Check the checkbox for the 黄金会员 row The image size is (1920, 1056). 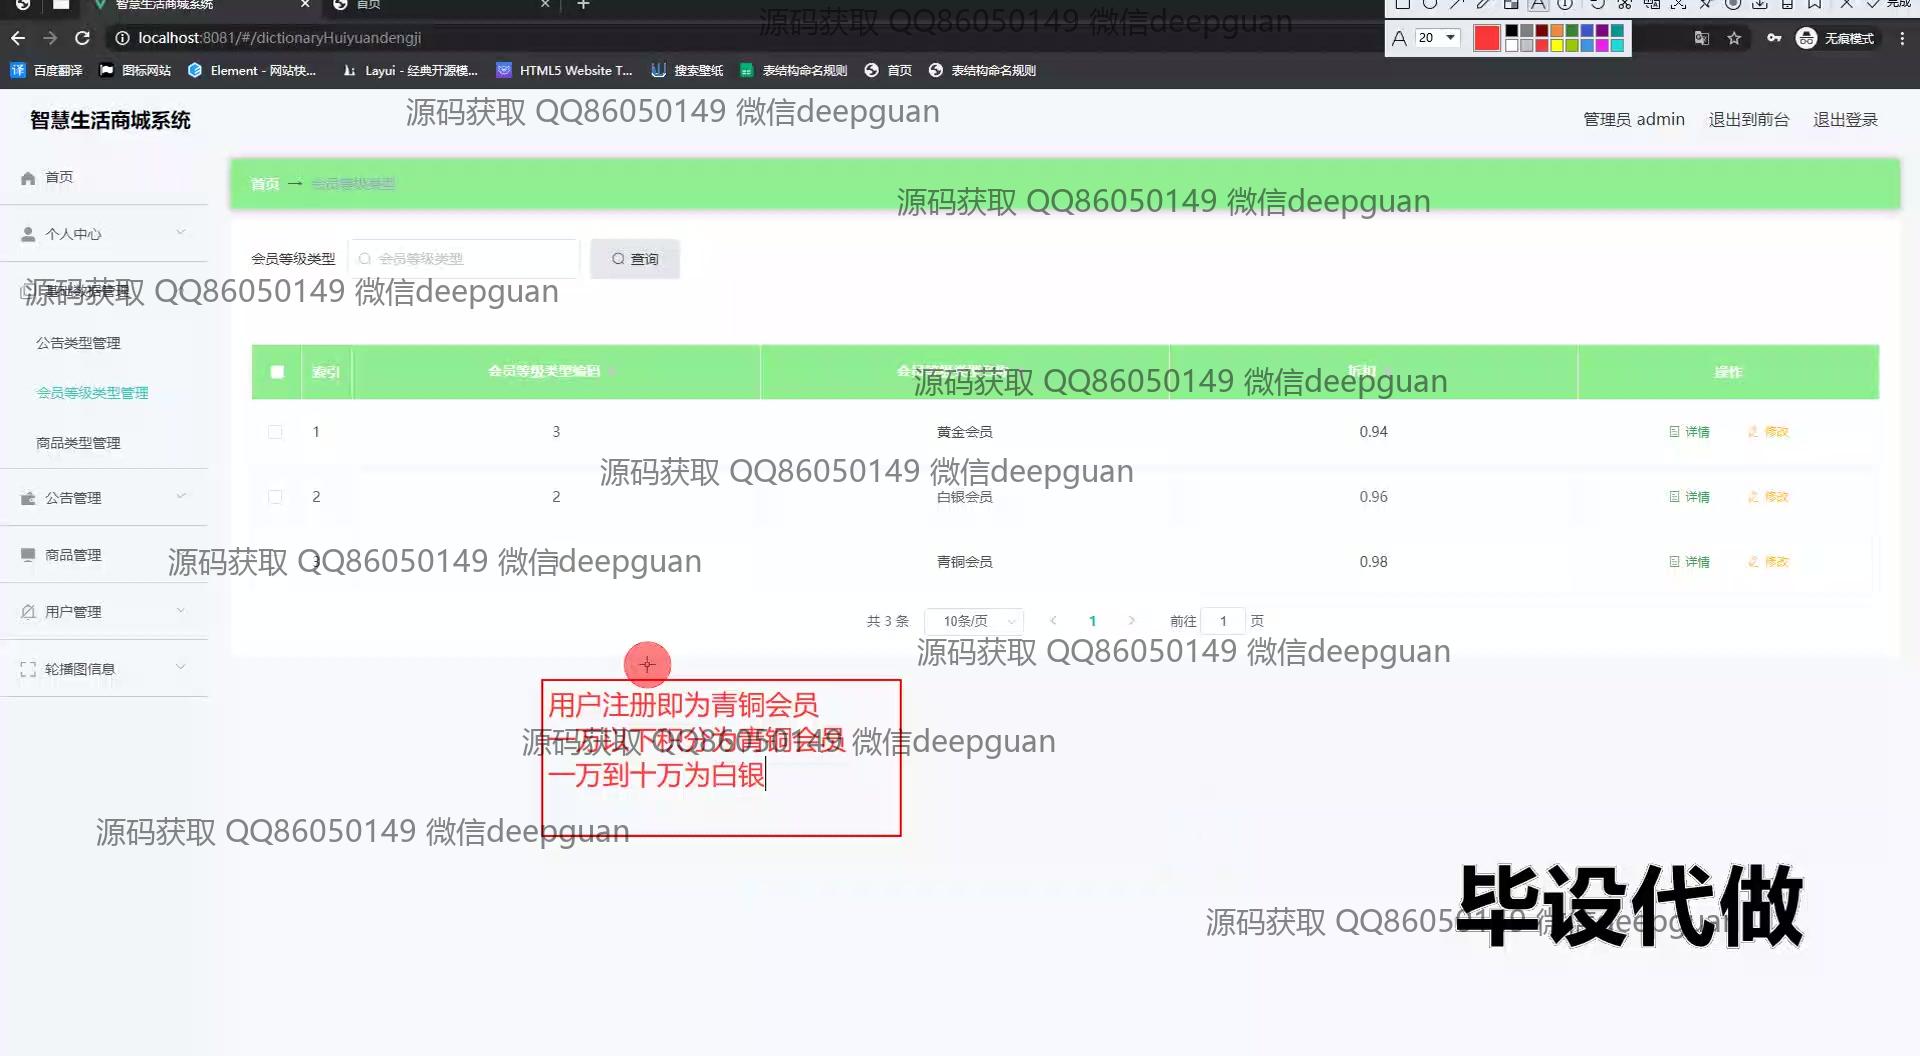point(275,432)
